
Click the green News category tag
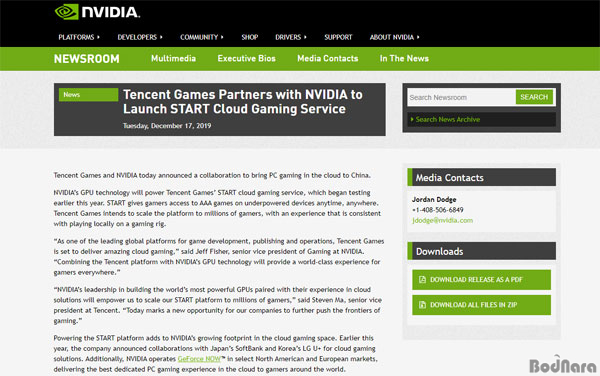pyautogui.click(x=88, y=94)
